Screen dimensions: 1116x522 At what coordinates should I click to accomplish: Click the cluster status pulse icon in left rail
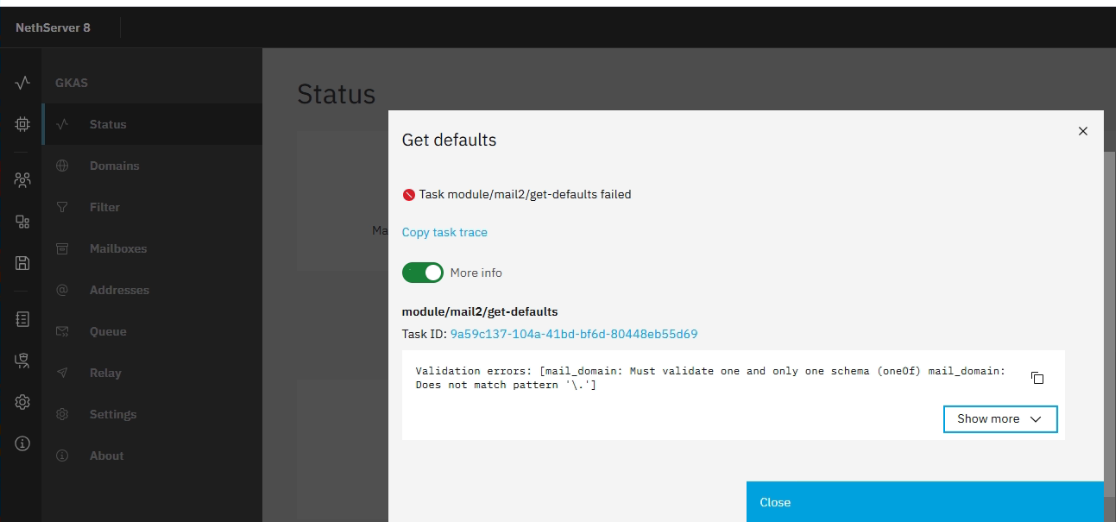[x=22, y=83]
